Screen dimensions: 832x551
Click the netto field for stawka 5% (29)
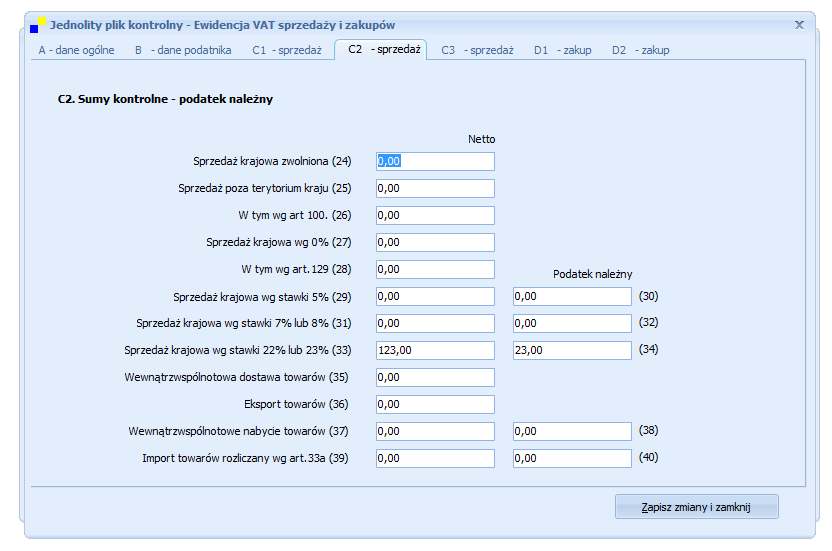click(435, 297)
